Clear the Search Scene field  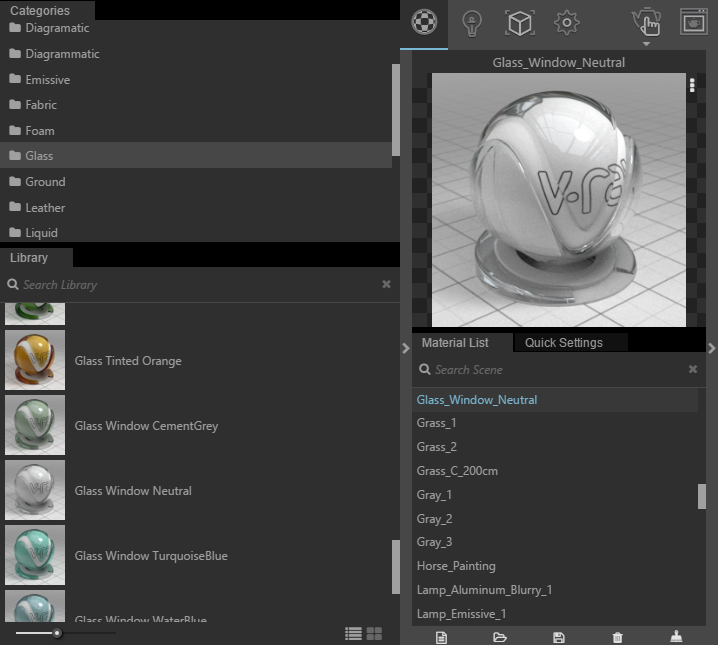[x=693, y=369]
